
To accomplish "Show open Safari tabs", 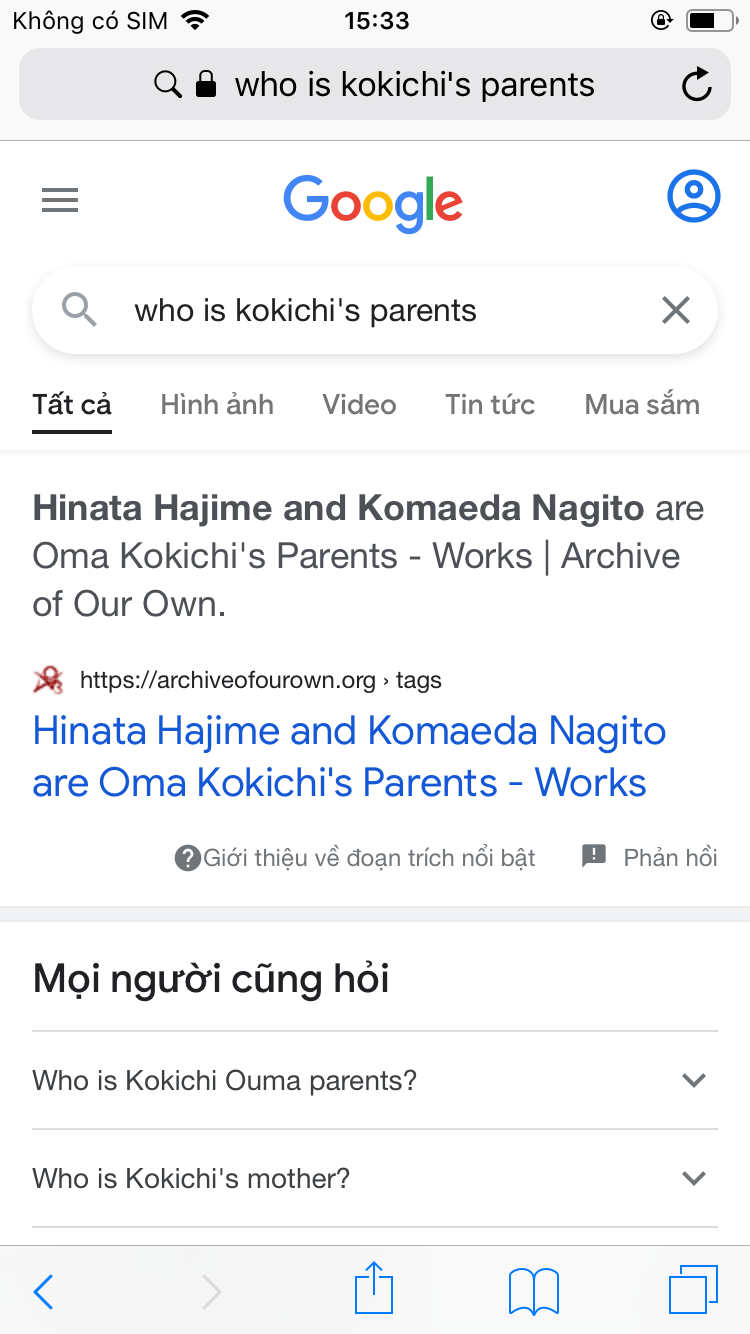I will point(692,1290).
